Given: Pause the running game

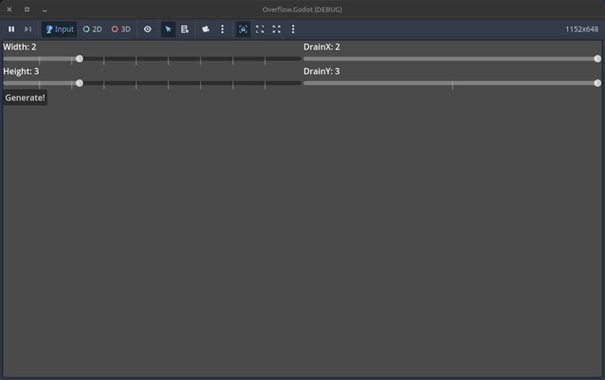Looking at the screenshot, I should click(x=11, y=29).
